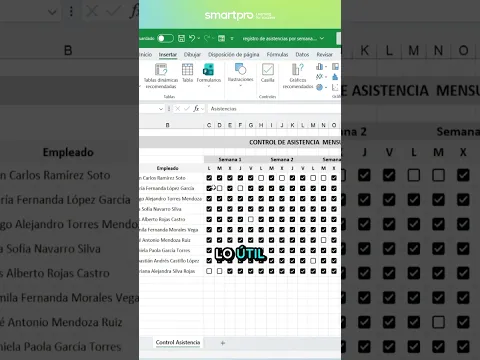480x360 pixels.
Task: Click the fx Insert Function icon
Action: [x=196, y=109]
